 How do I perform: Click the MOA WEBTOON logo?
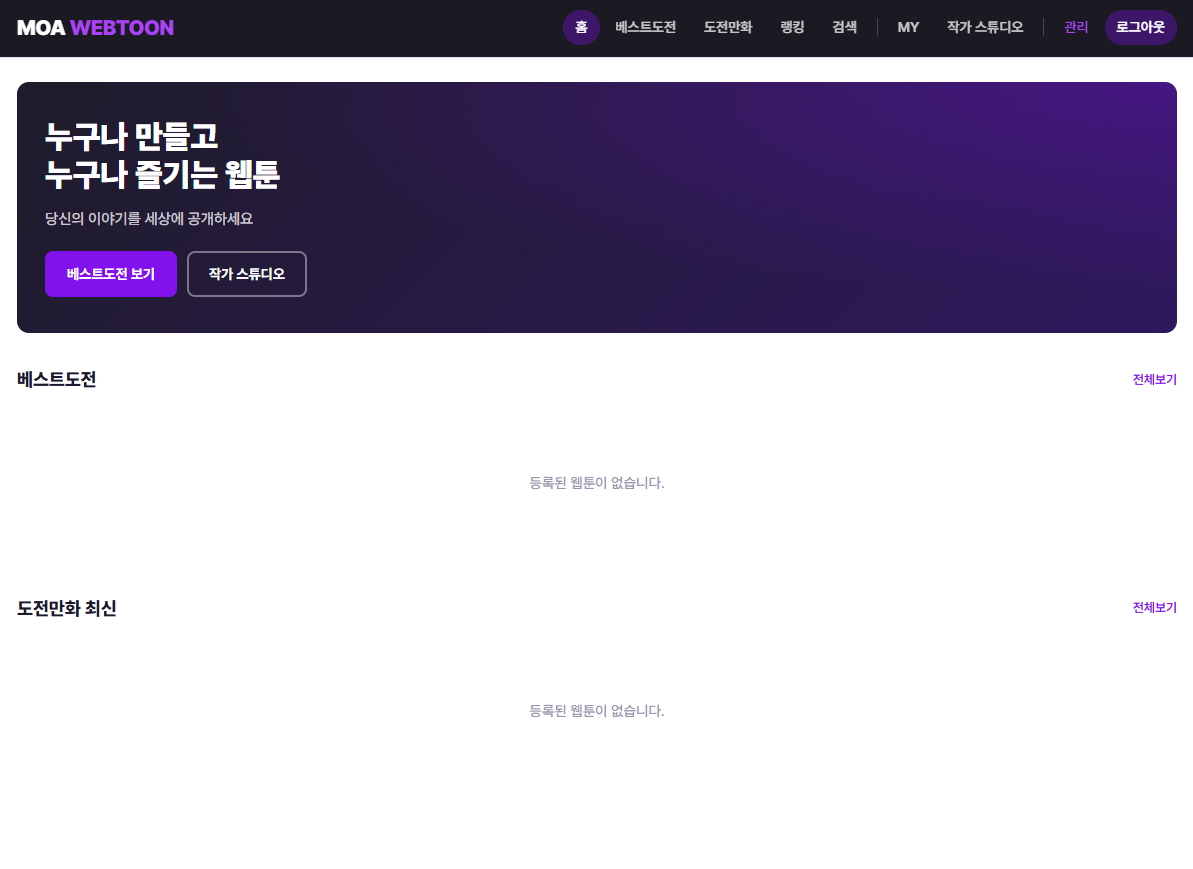pyautogui.click(x=95, y=27)
